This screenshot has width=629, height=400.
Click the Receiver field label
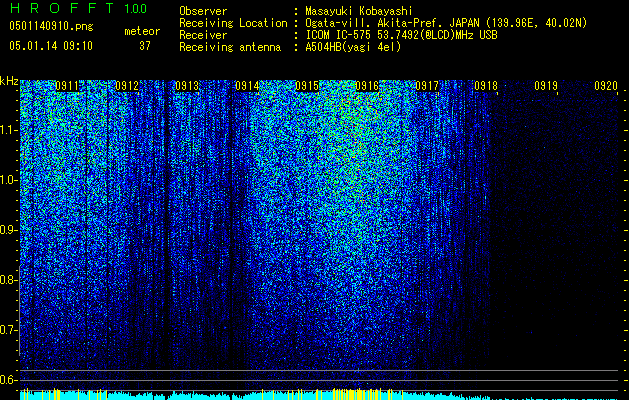[x=203, y=35]
